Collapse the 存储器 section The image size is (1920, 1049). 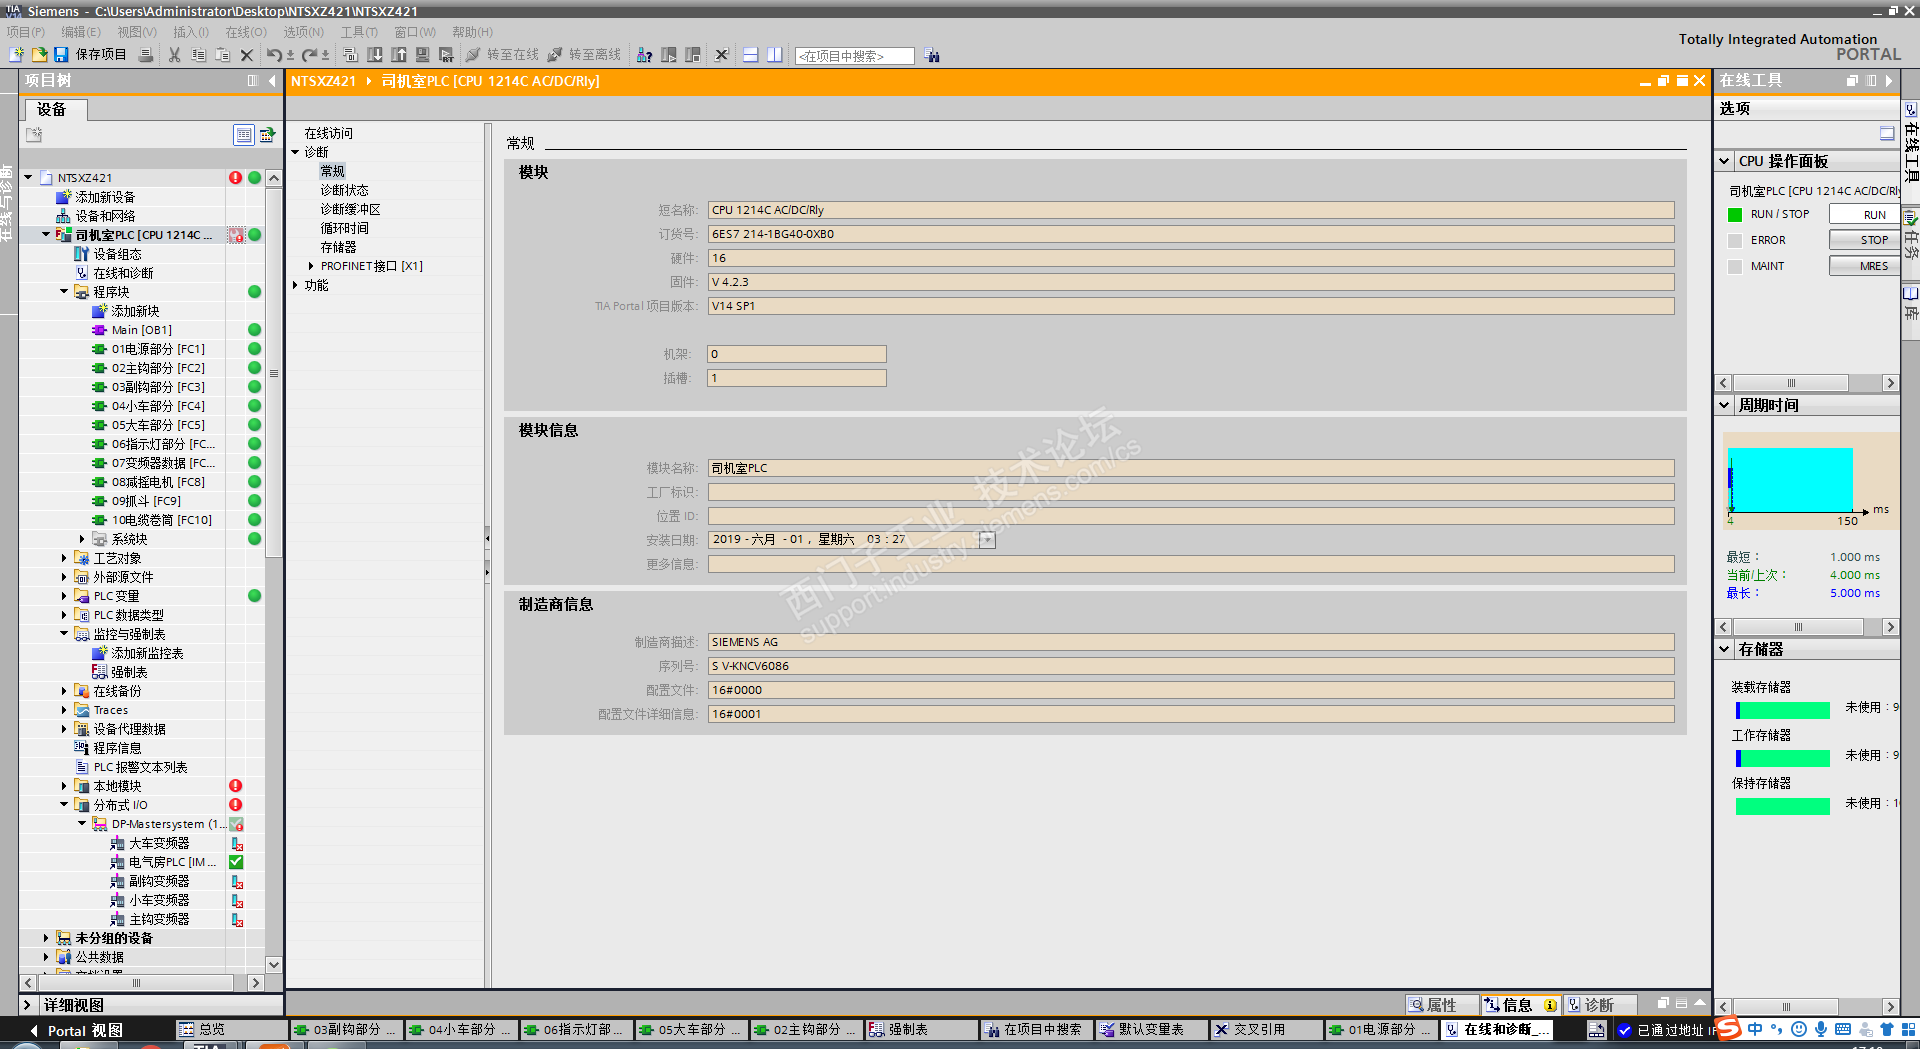(1725, 649)
